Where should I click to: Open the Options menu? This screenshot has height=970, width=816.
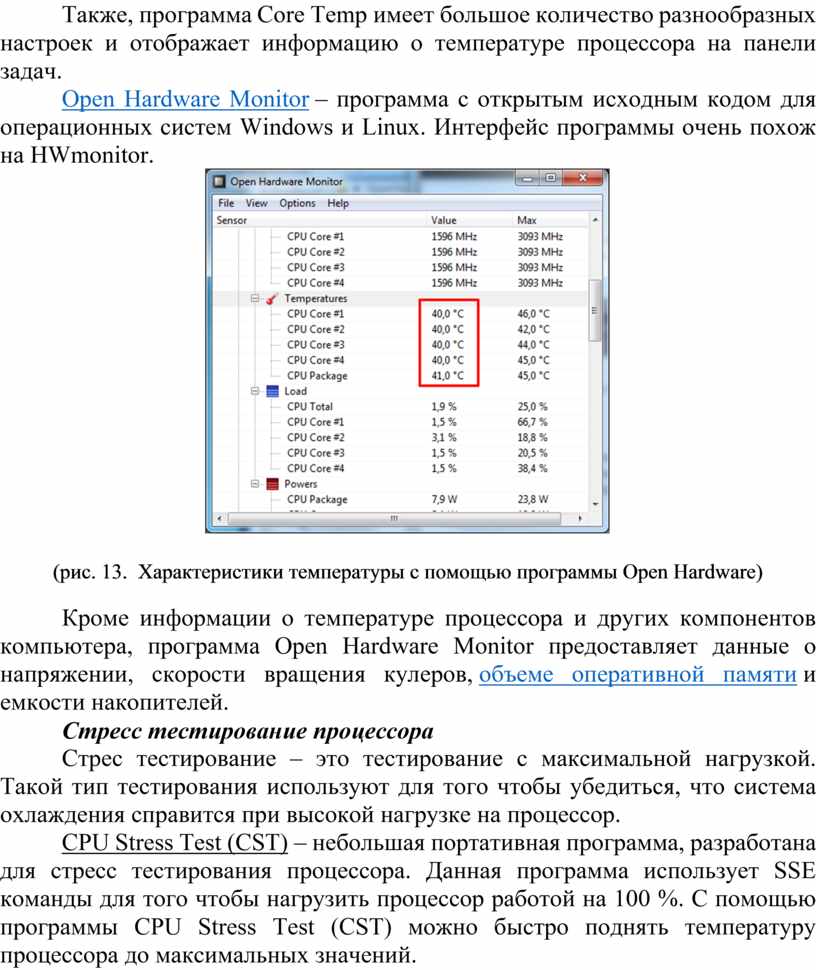click(297, 203)
